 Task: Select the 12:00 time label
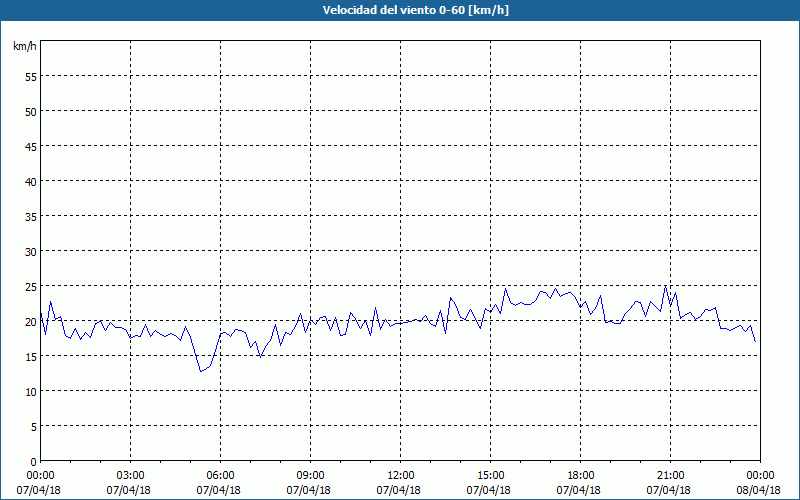pyautogui.click(x=401, y=476)
